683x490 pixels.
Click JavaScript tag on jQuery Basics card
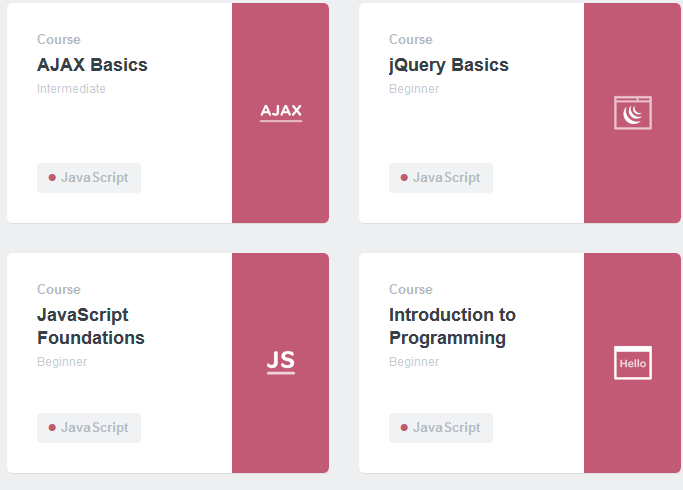tap(441, 178)
